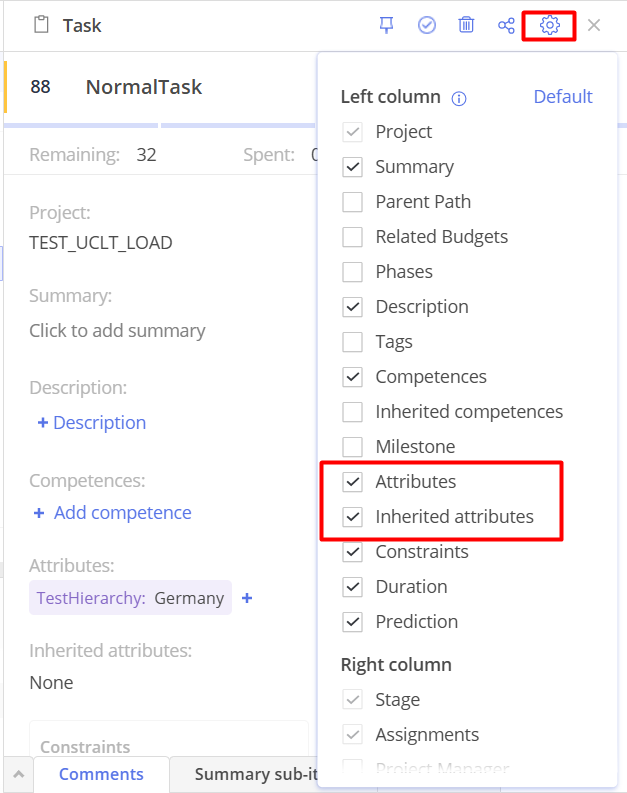Open settings via the gear icon
627x793 pixels.
pos(550,25)
